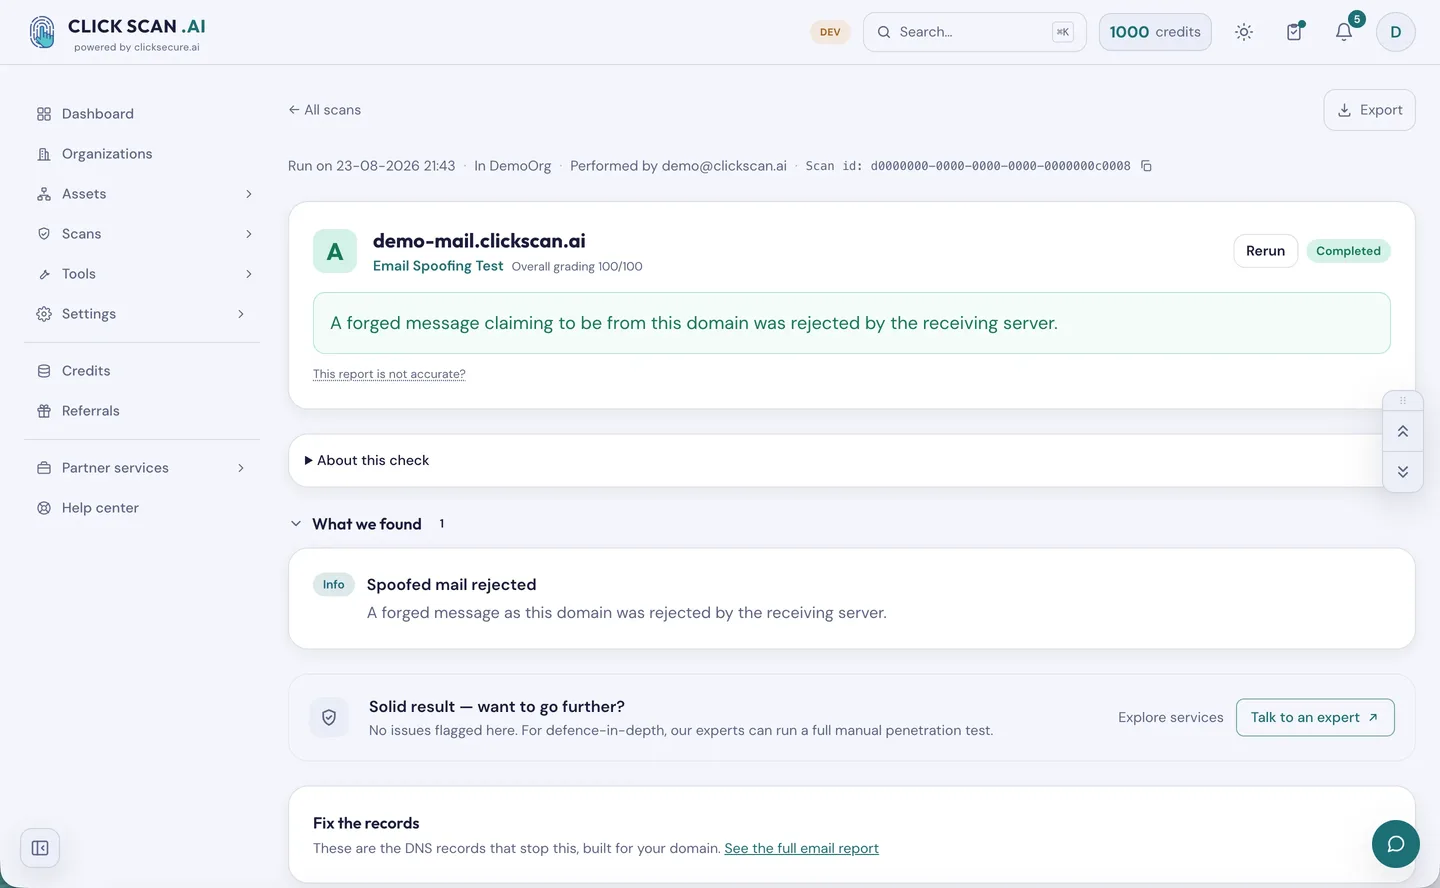The height and width of the screenshot is (888, 1440).
Task: Click the Overall grading 100/100 text
Action: coord(577,267)
